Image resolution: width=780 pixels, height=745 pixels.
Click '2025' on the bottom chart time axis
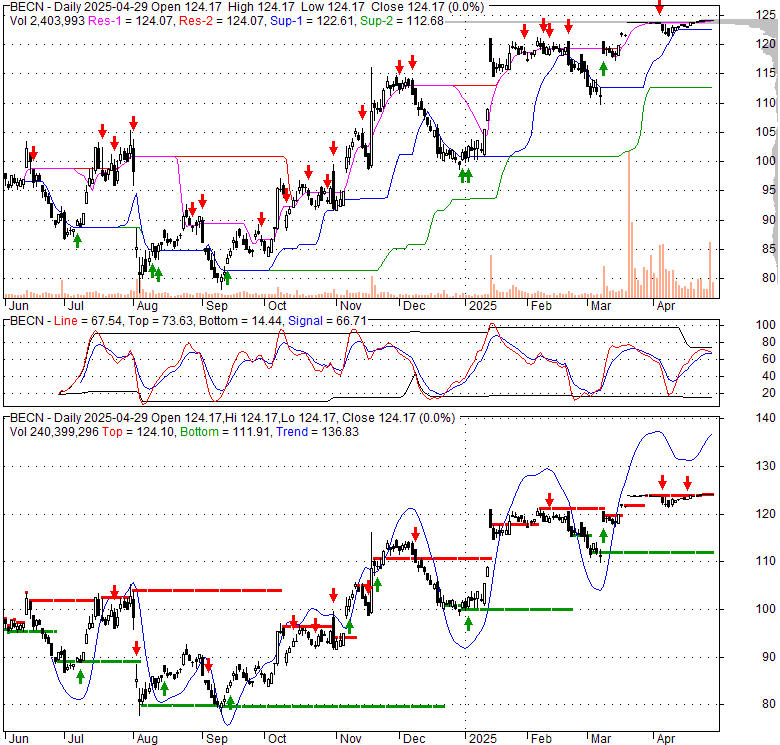[483, 739]
